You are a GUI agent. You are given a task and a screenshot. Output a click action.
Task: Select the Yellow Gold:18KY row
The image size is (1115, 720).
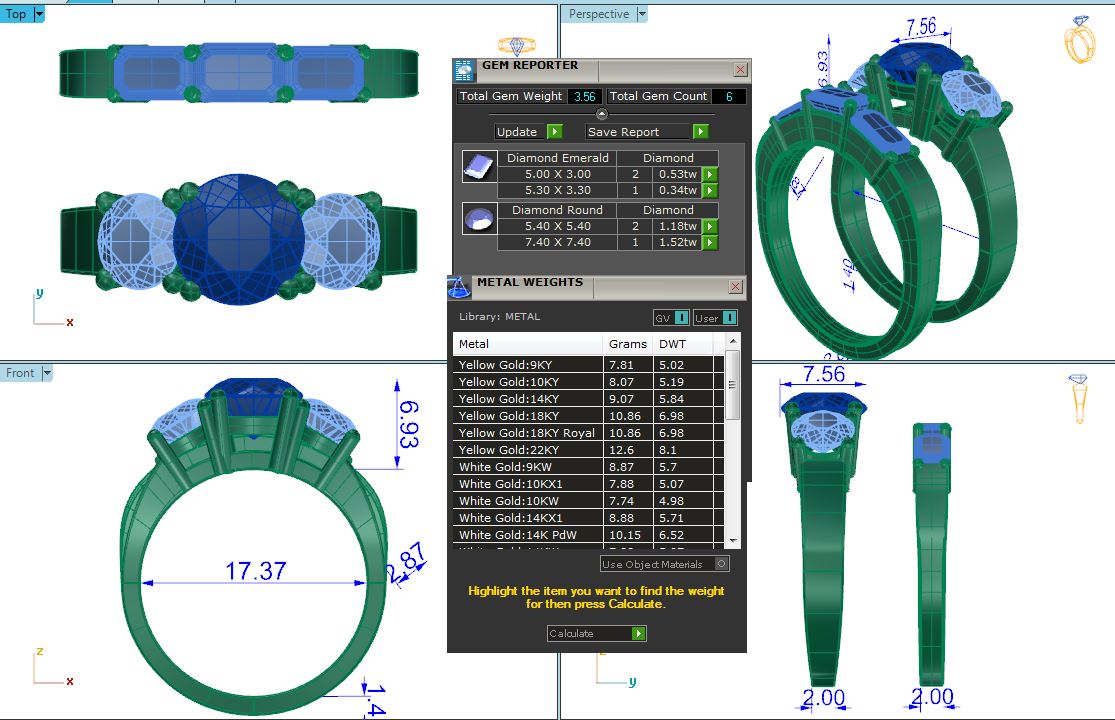[x=527, y=416]
